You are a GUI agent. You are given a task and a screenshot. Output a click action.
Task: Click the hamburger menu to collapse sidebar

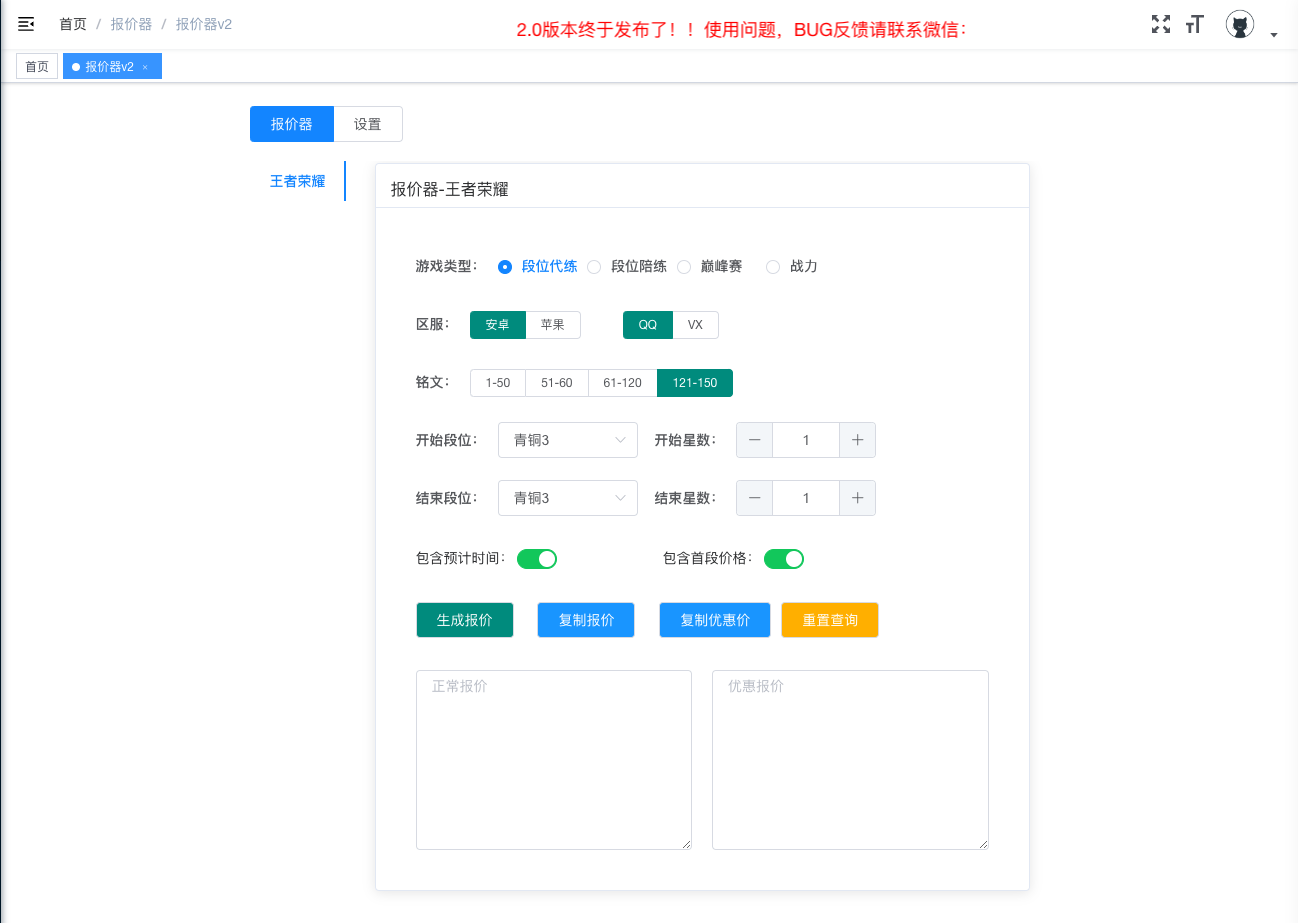tap(26, 24)
